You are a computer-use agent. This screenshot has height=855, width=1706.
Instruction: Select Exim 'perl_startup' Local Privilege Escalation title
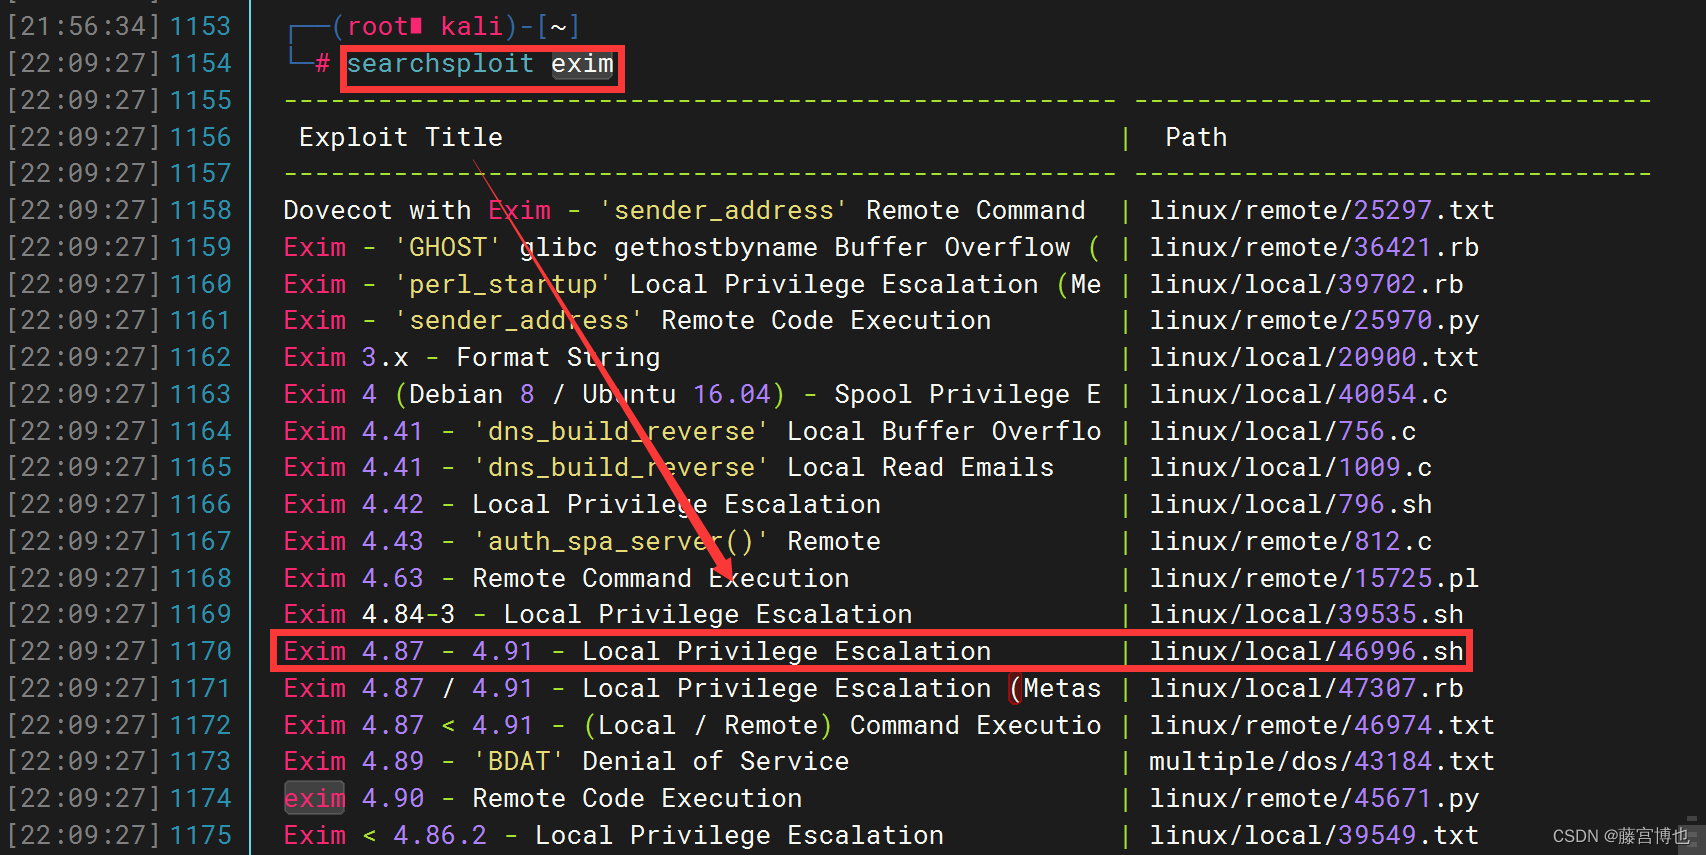[692, 284]
